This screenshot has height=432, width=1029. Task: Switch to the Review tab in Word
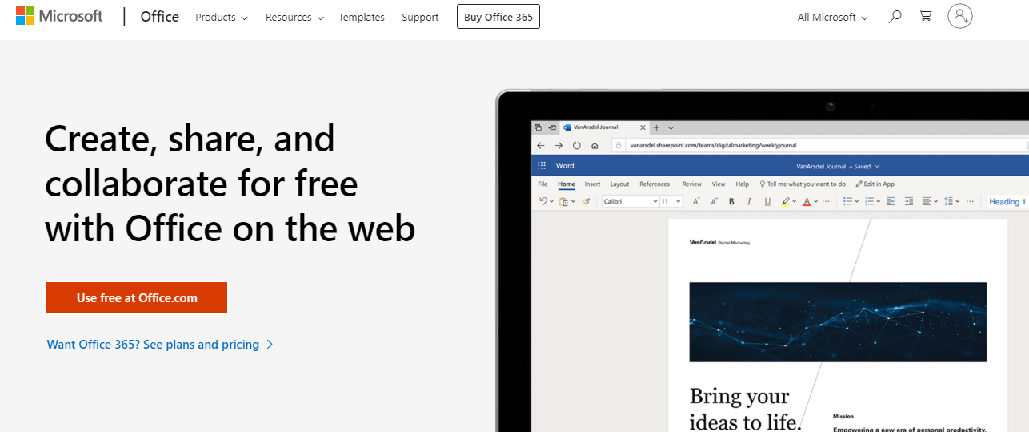(692, 184)
